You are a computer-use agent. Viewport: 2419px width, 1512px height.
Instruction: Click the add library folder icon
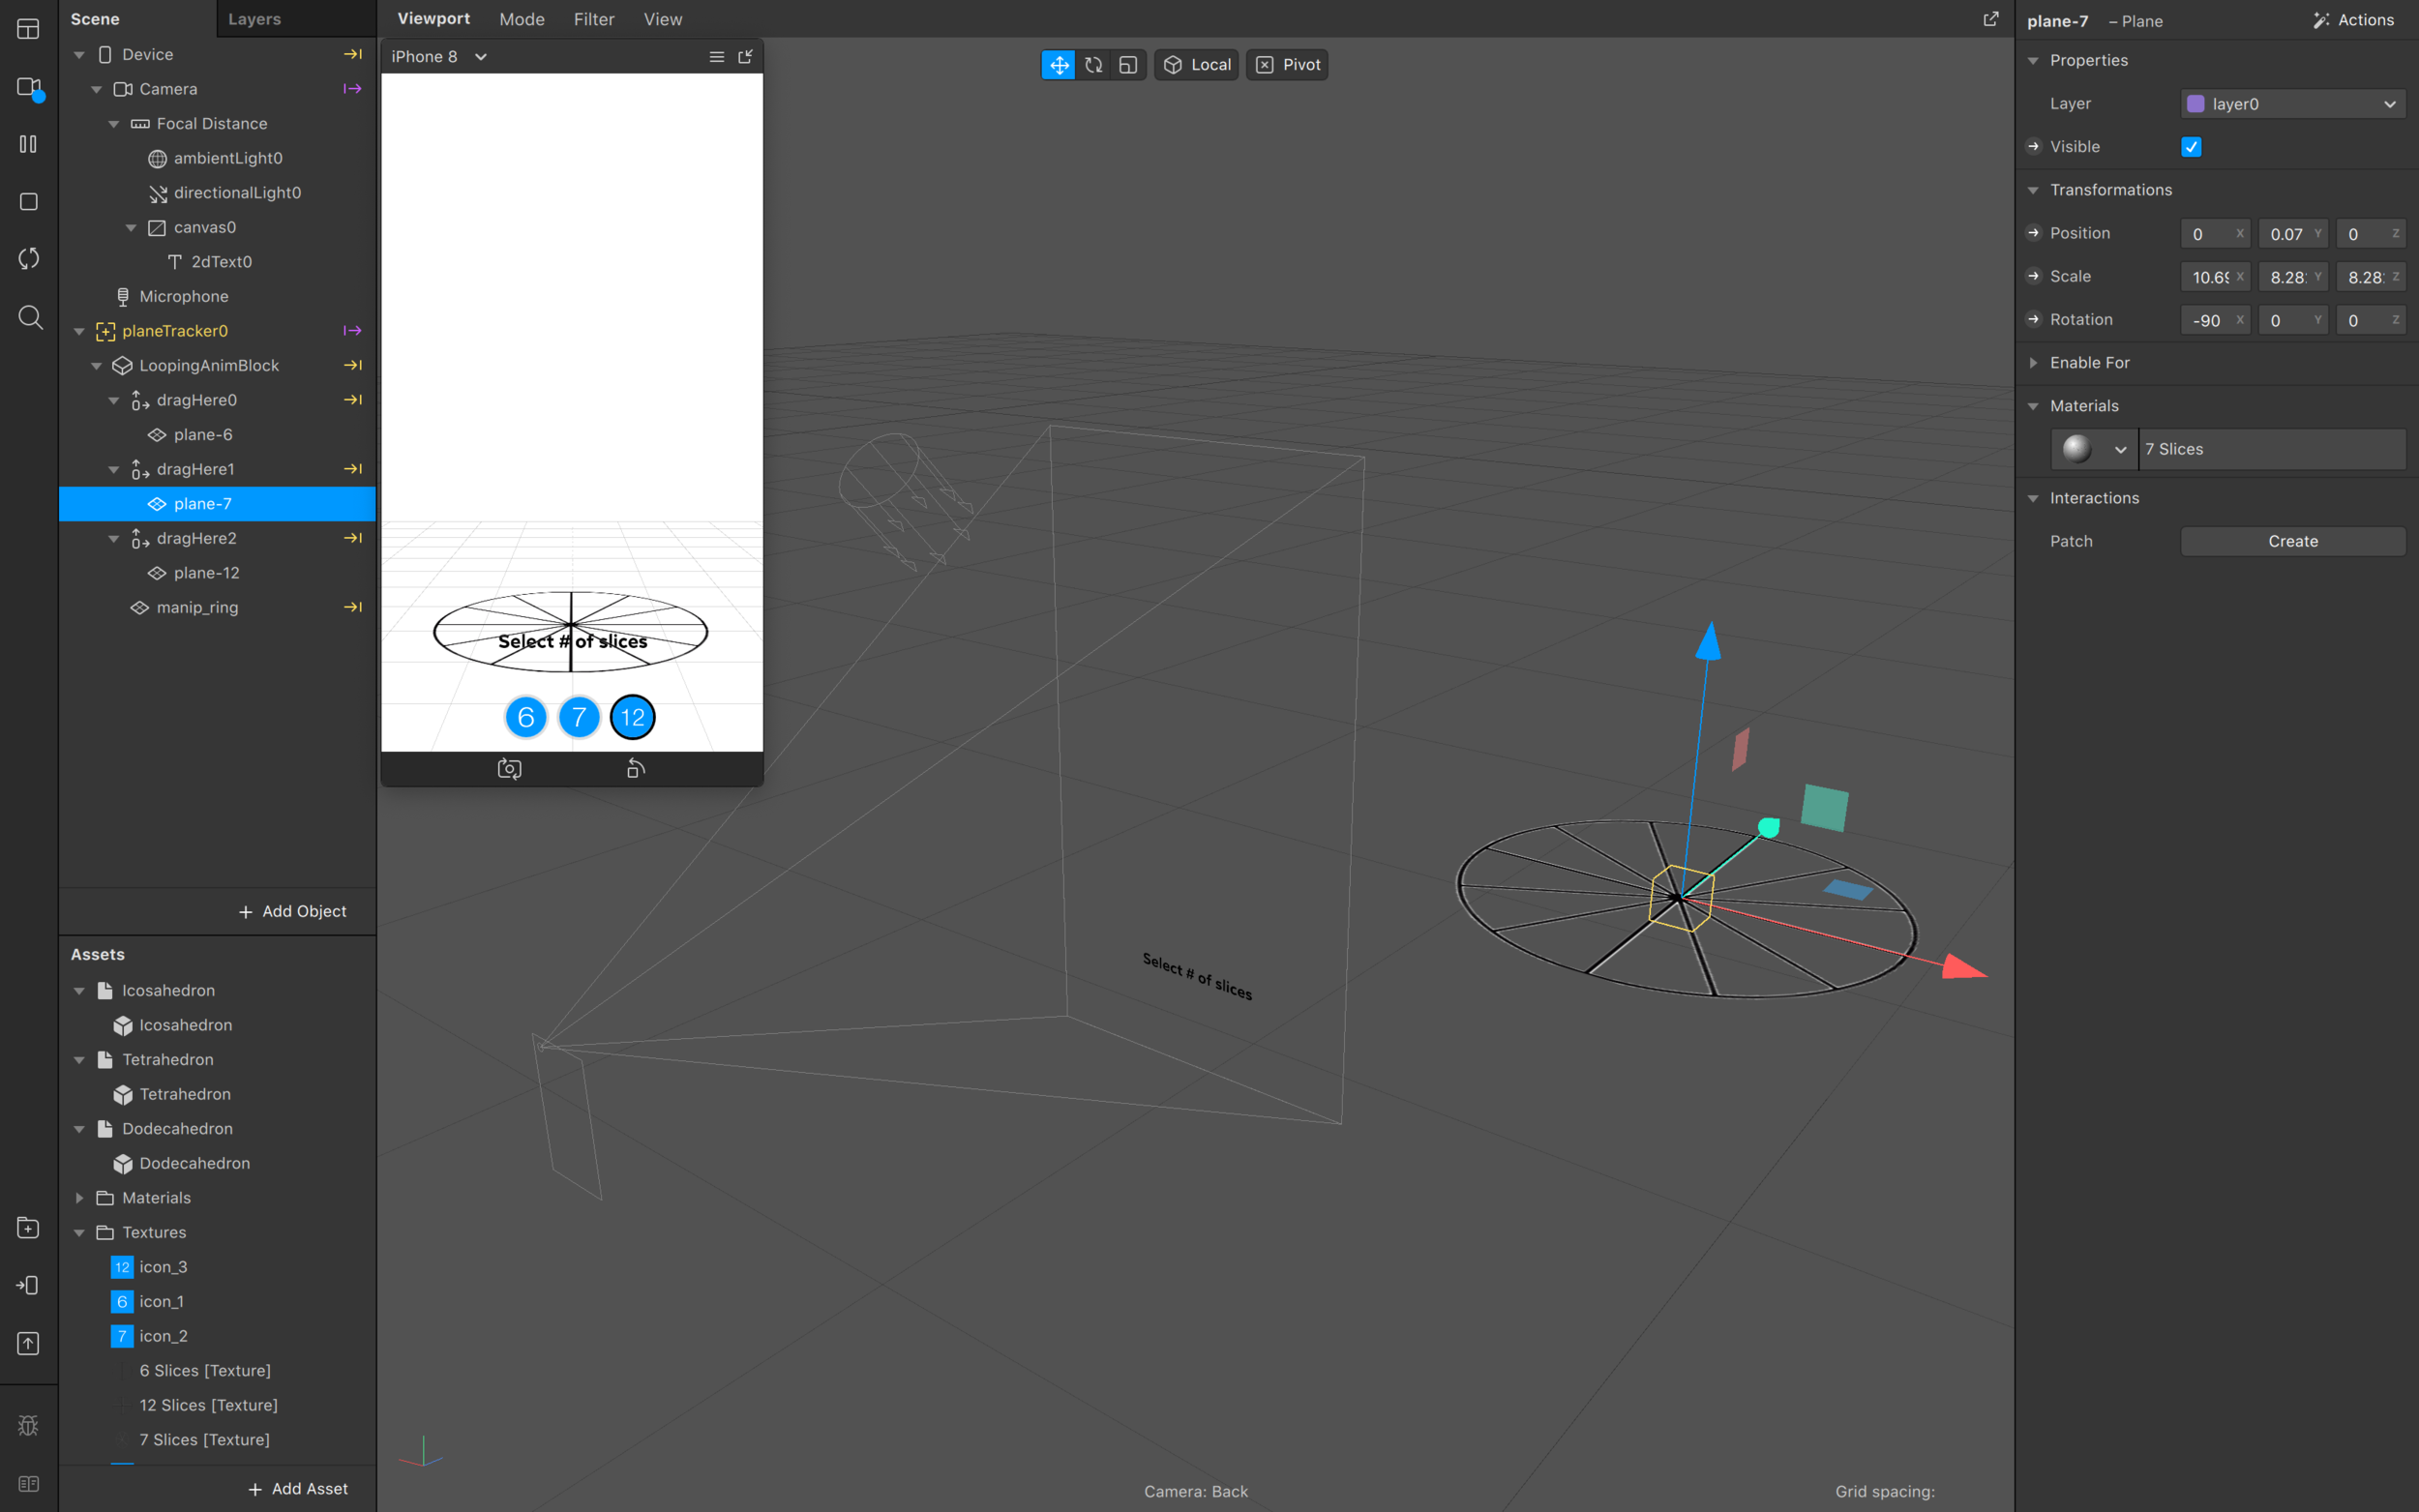(x=29, y=1227)
